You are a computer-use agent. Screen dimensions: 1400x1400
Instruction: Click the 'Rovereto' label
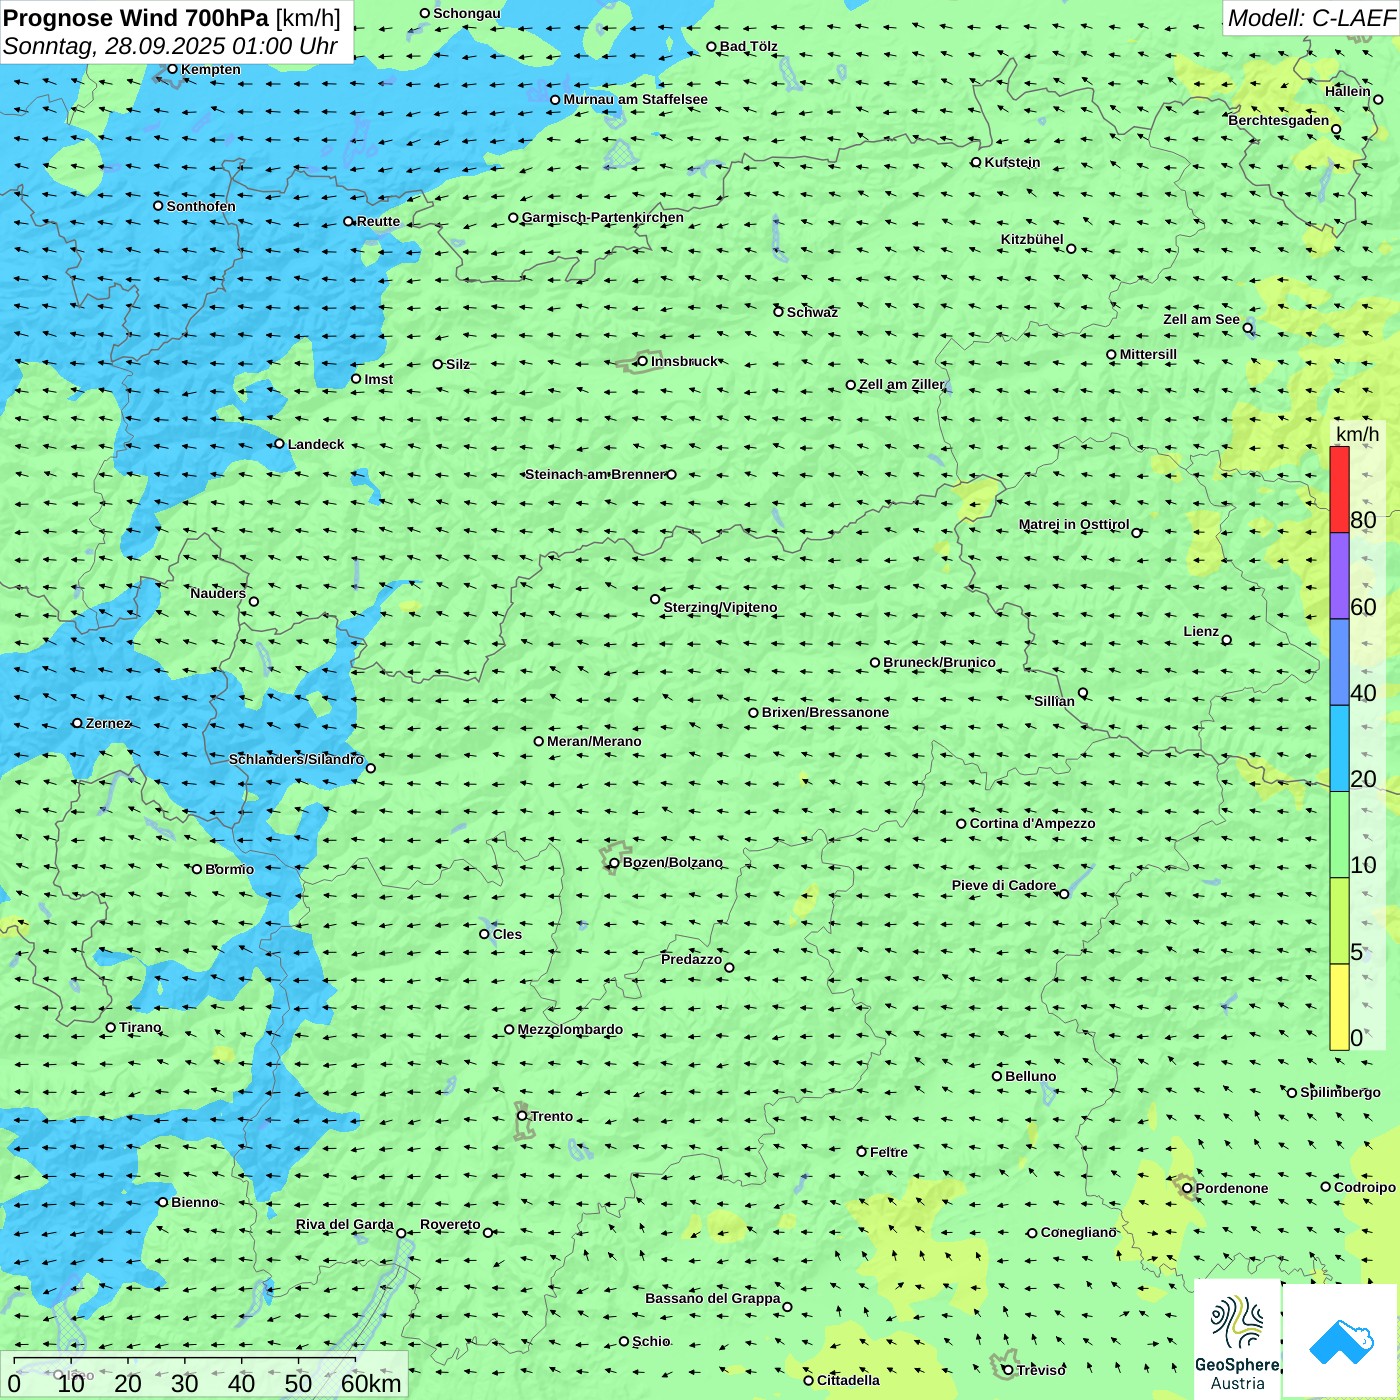[450, 1224]
